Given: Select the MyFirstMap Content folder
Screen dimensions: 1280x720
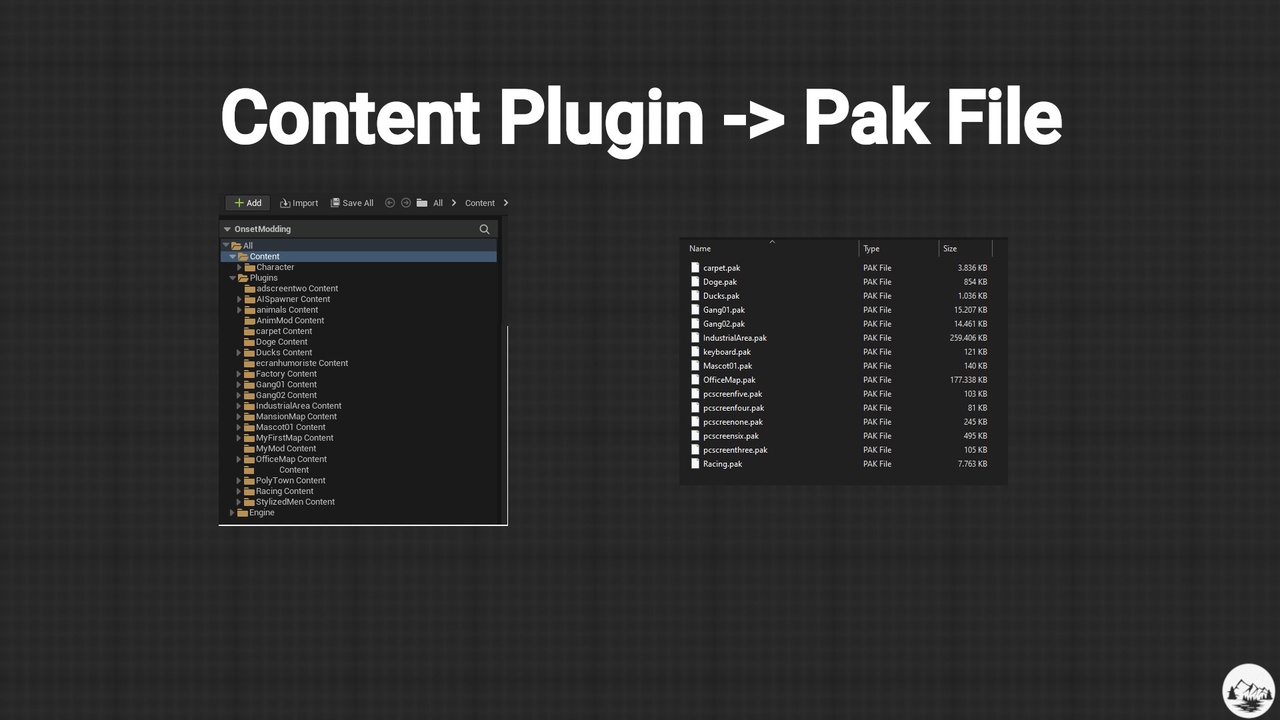Looking at the screenshot, I should [x=294, y=438].
